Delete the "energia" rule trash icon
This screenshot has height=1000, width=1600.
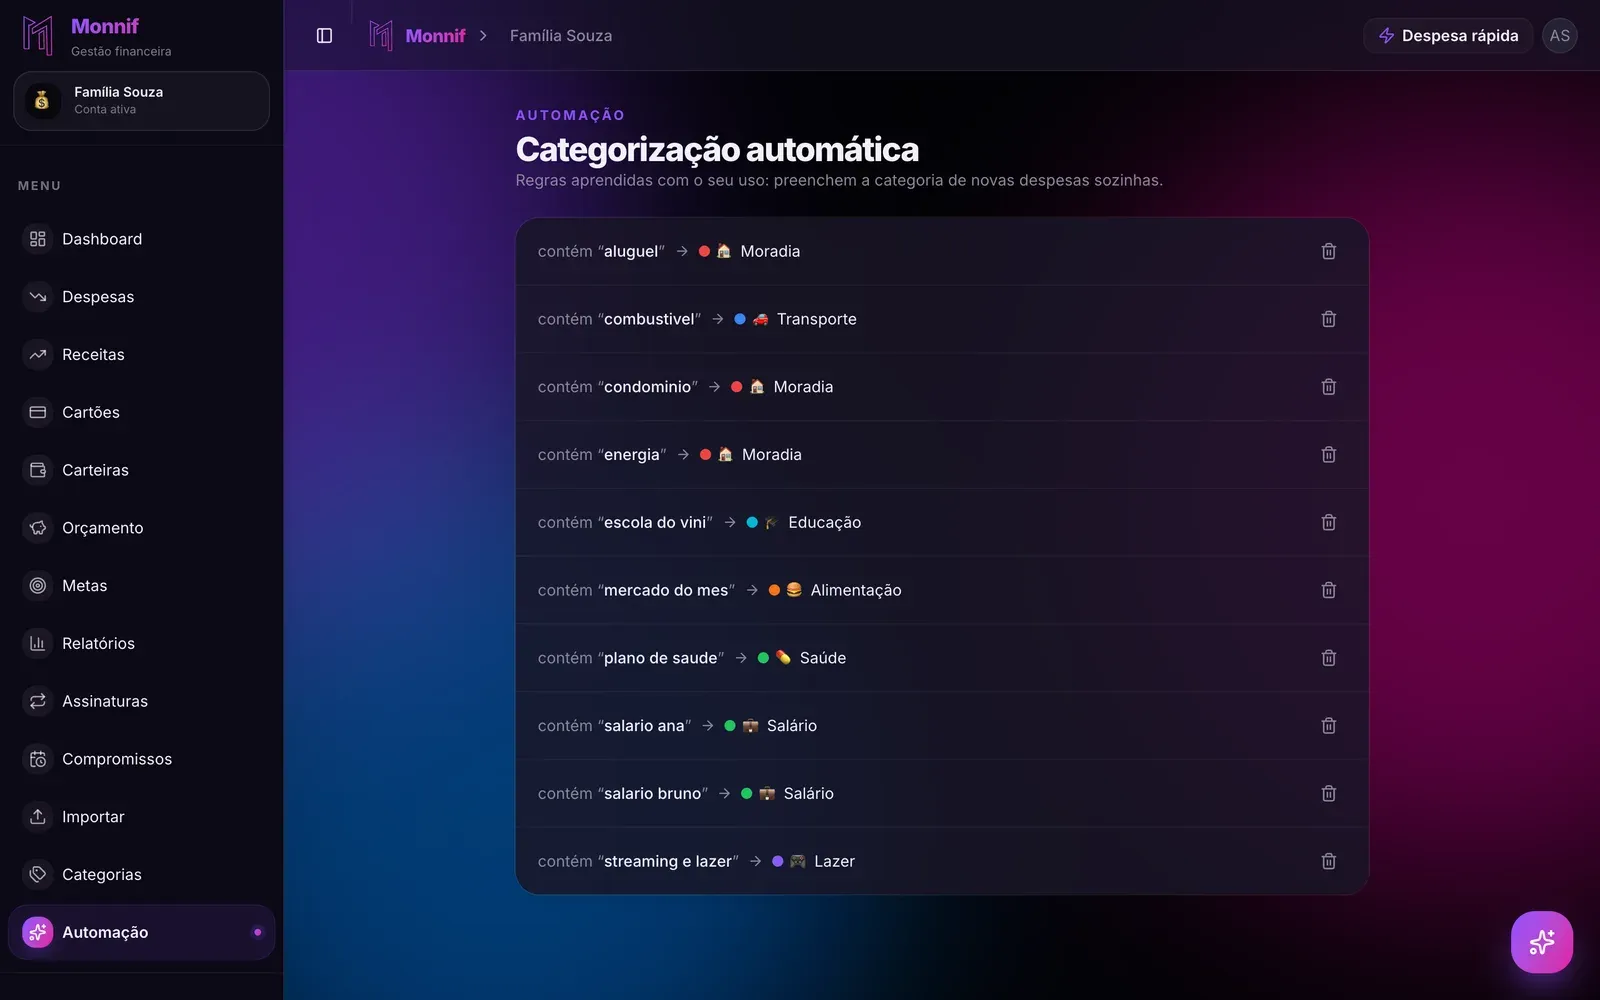[x=1328, y=455]
